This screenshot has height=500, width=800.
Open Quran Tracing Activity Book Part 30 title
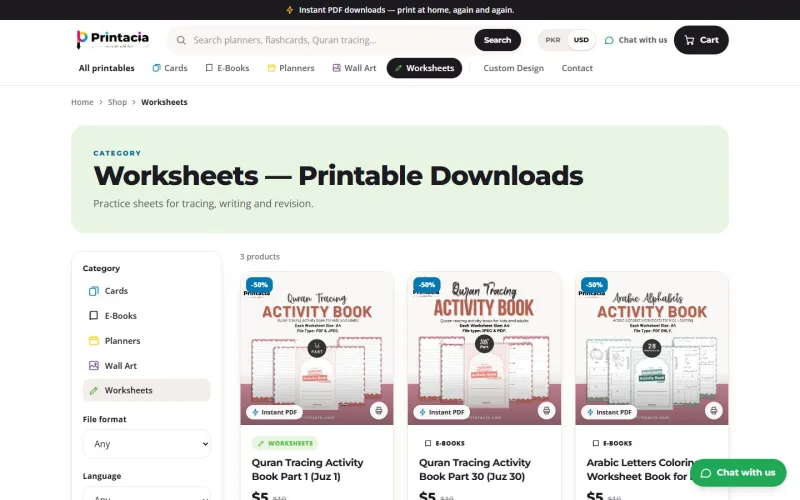point(474,469)
